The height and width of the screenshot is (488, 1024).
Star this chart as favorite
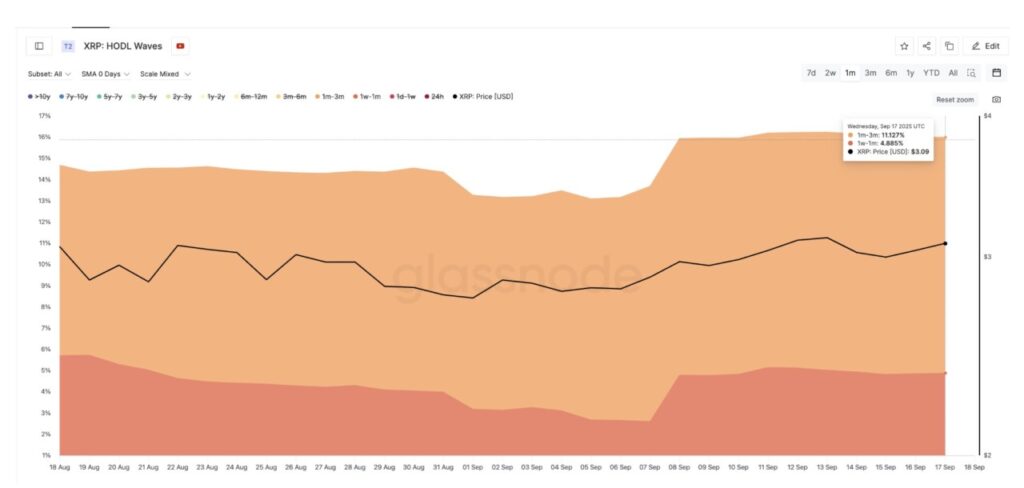tap(904, 46)
